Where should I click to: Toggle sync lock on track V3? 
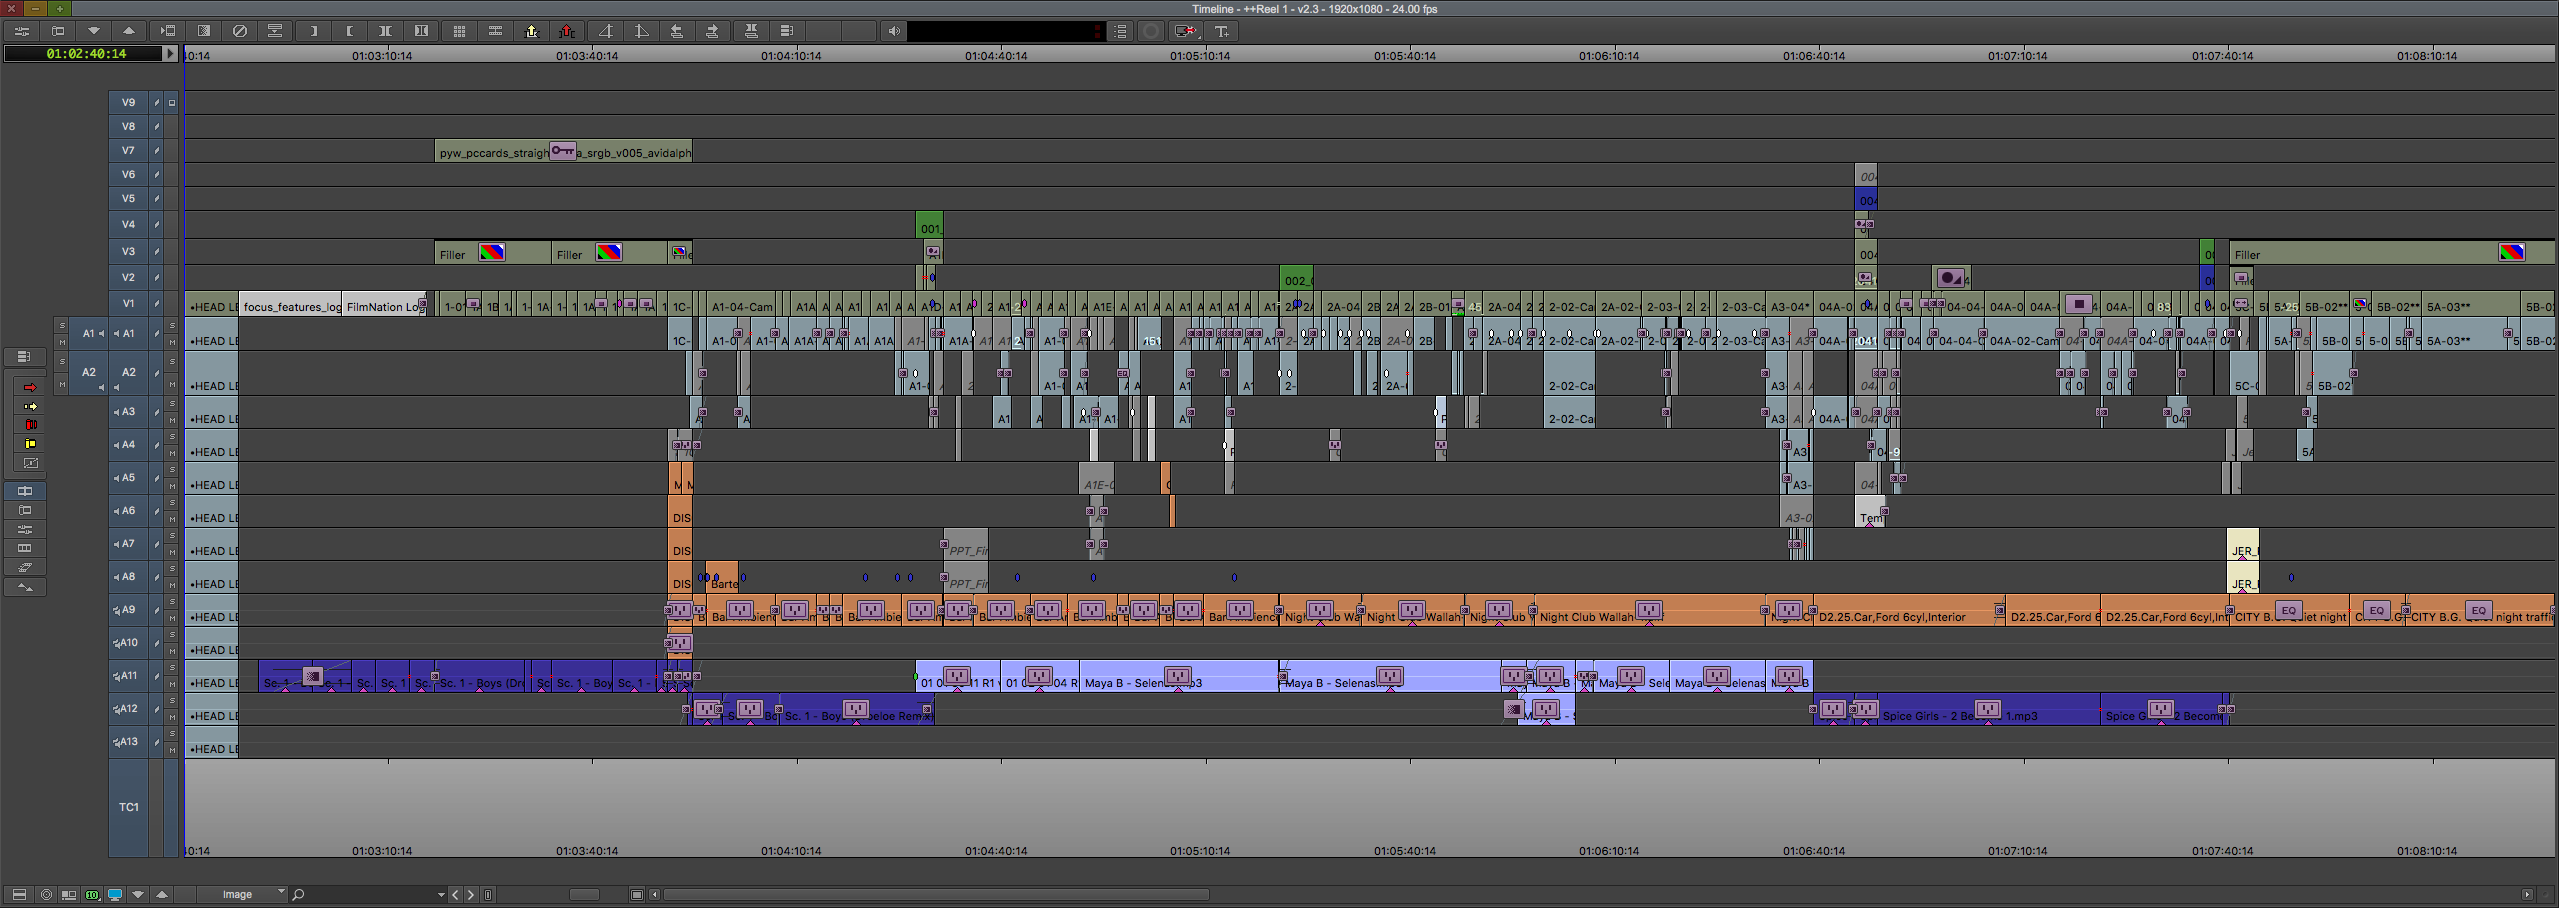157,252
